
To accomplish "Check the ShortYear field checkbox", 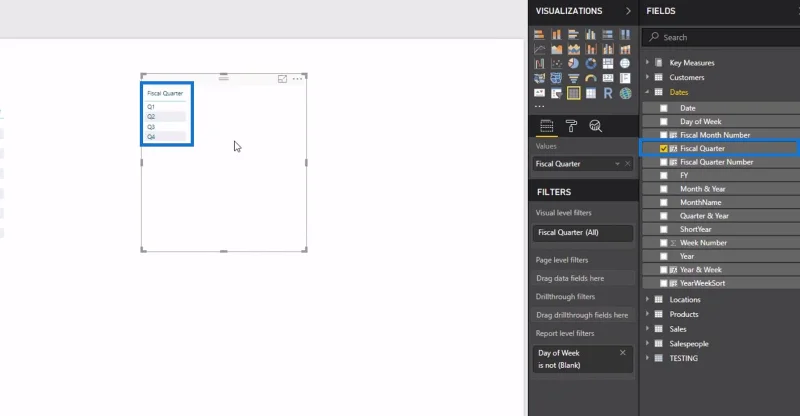I will (x=663, y=229).
